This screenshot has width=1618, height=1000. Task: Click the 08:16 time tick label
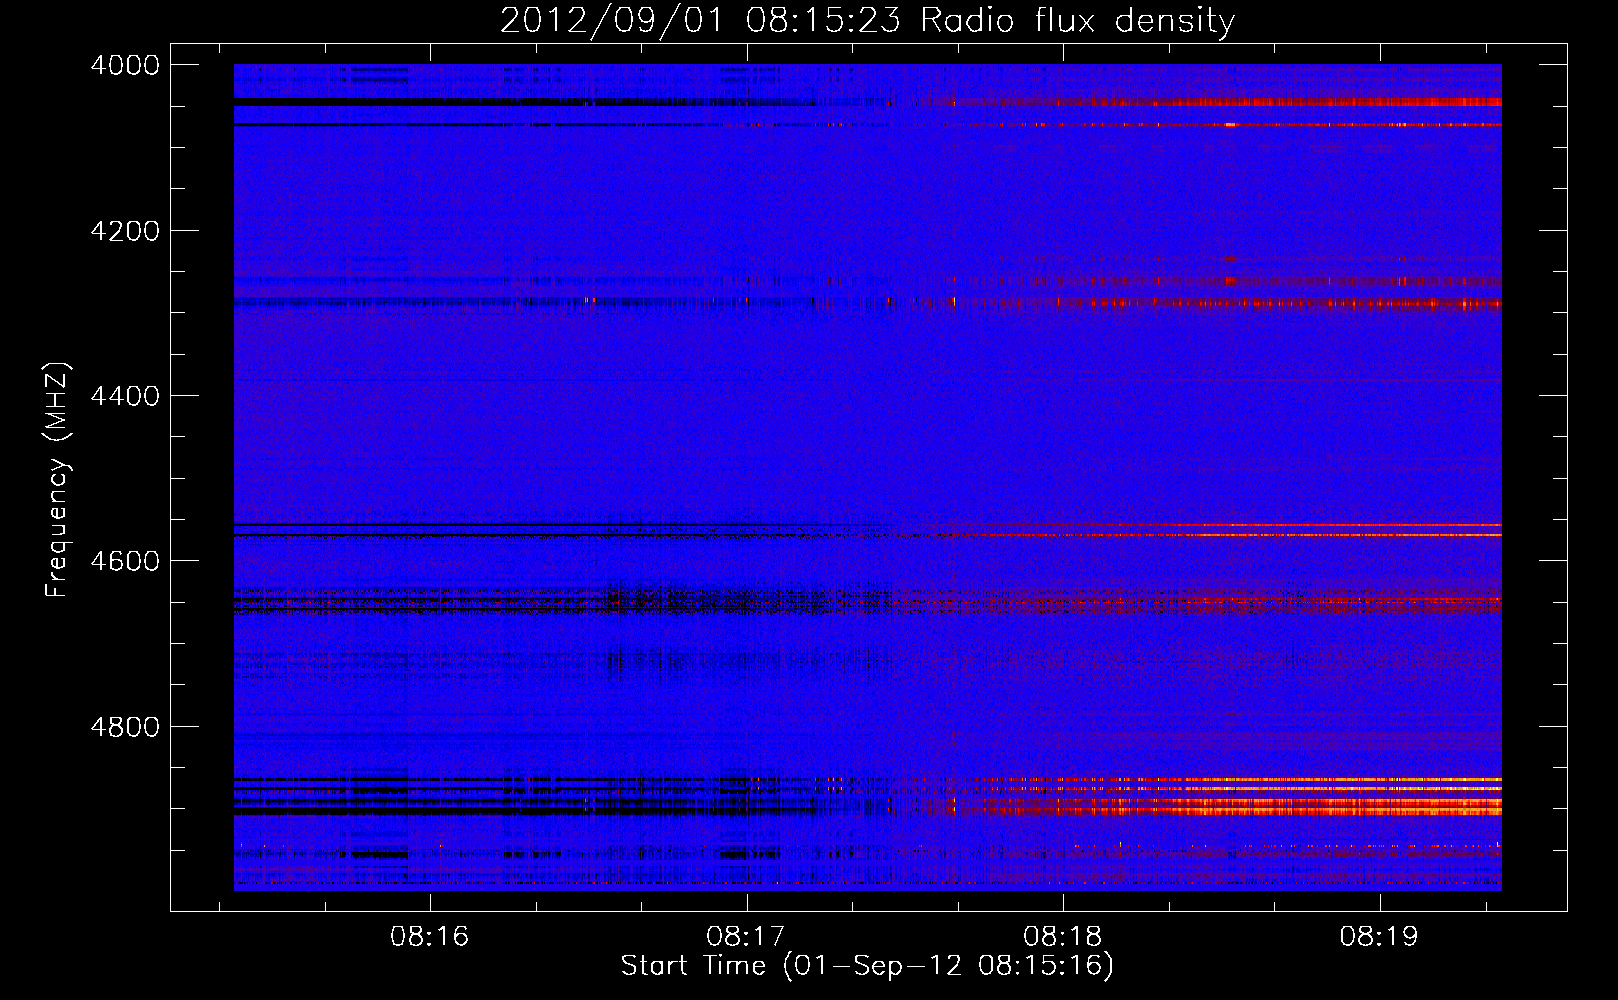point(429,937)
